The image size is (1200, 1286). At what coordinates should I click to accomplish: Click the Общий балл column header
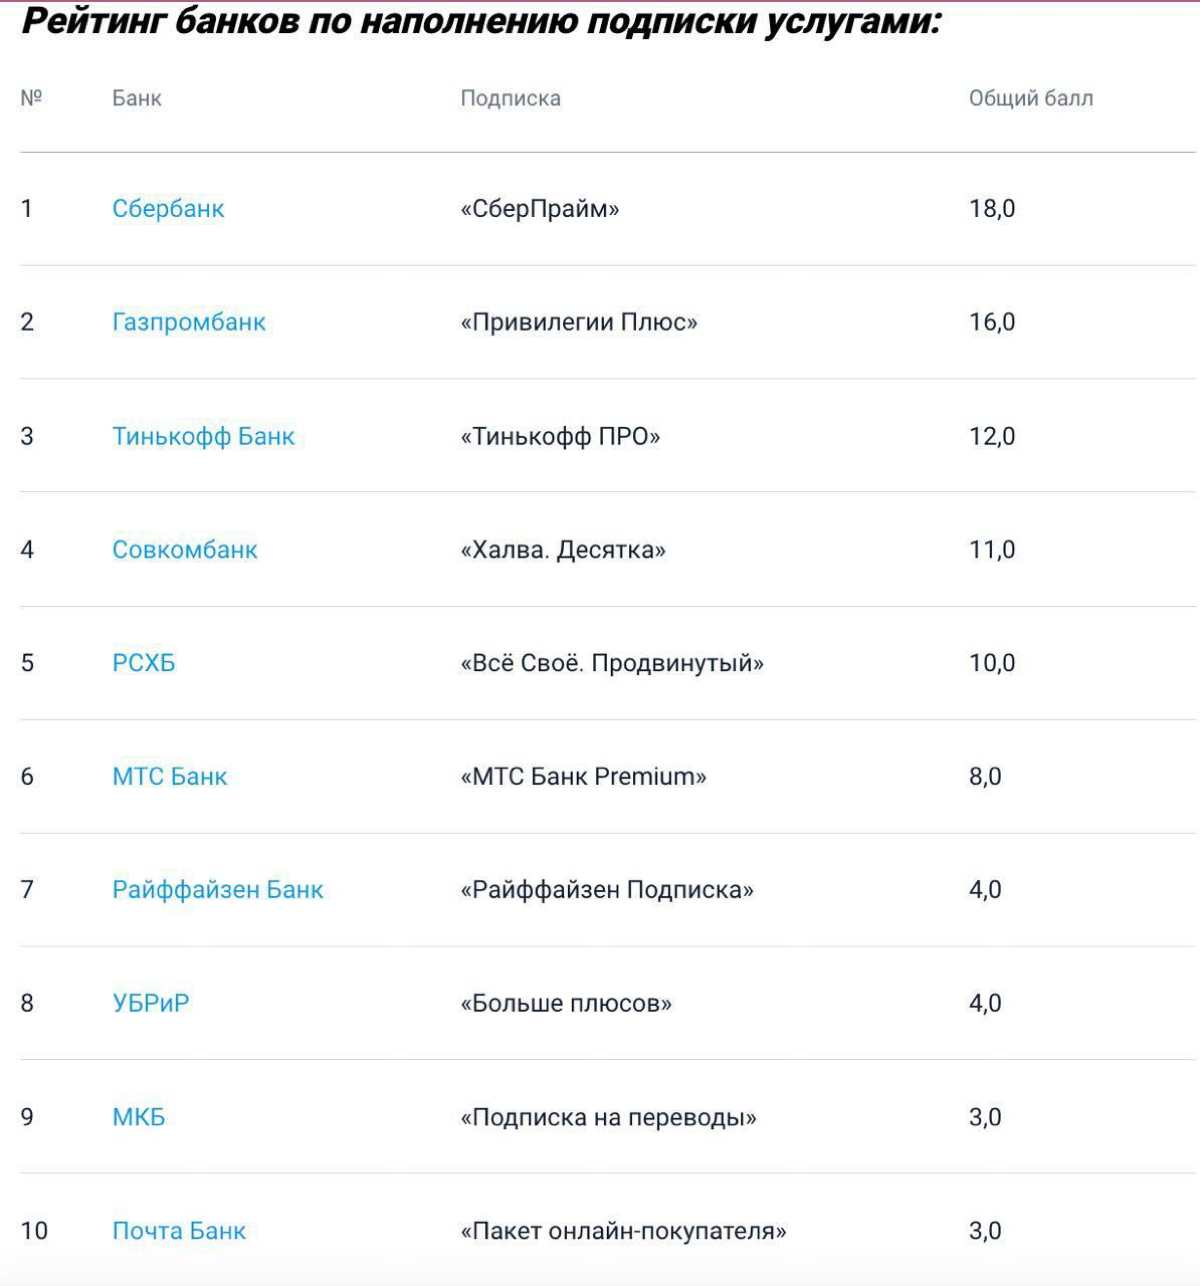pos(1031,99)
